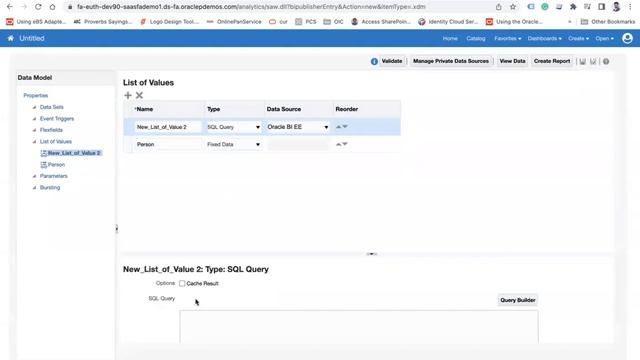This screenshot has height=360, width=640.
Task: Click inside the SQL Query text area
Action: point(359,327)
